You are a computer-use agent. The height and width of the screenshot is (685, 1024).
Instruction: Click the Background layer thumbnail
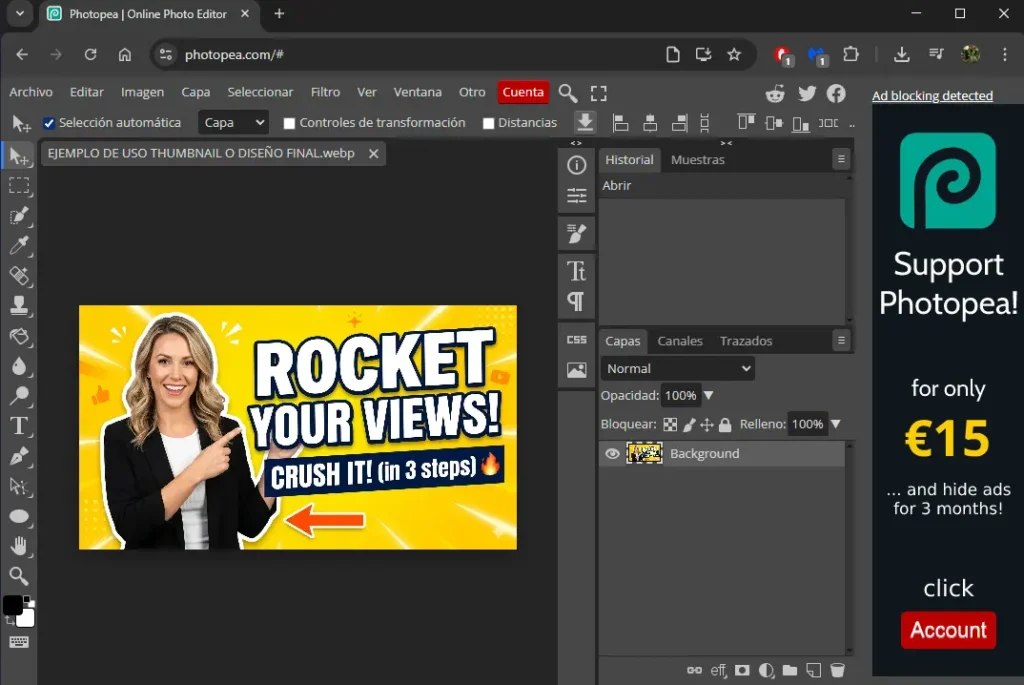click(644, 454)
